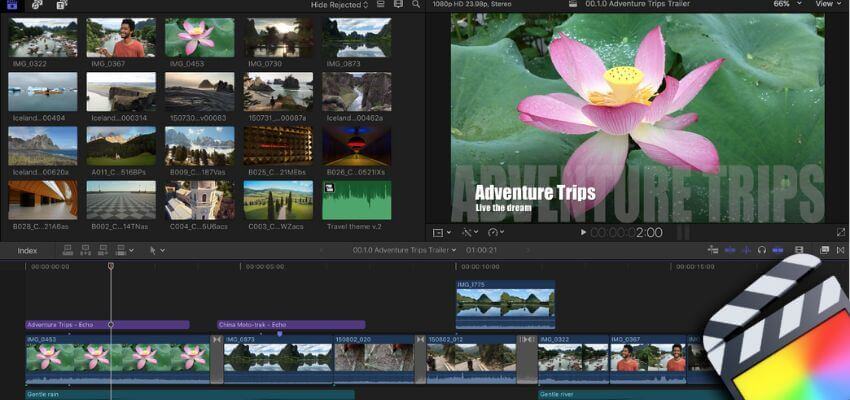The width and height of the screenshot is (850, 400).
Task: Select the IMG_0453 lotus timeline clip
Action: [x=118, y=359]
